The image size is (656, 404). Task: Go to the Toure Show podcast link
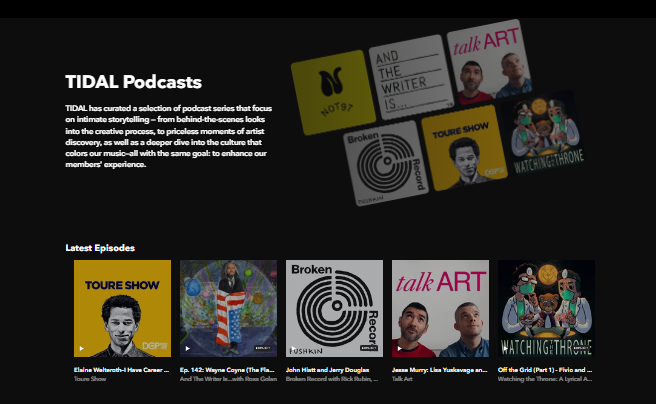click(x=90, y=379)
